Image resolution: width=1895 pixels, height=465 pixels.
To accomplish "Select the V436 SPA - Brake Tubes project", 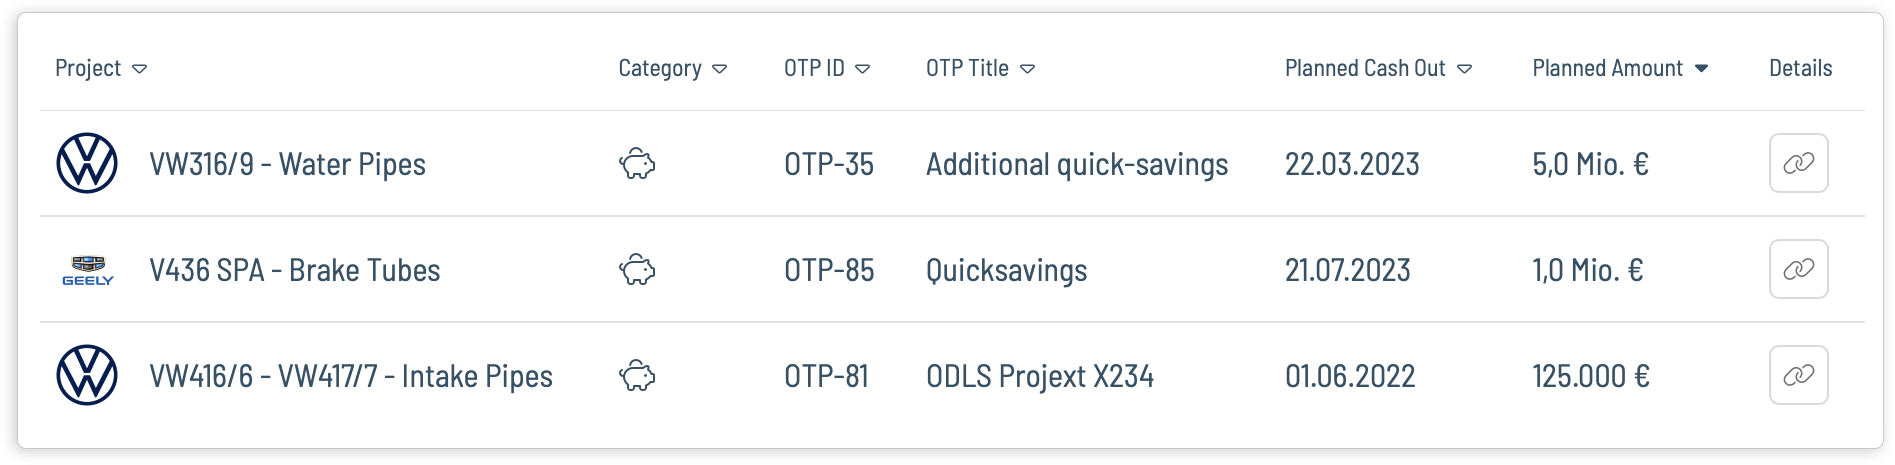I will (x=294, y=270).
